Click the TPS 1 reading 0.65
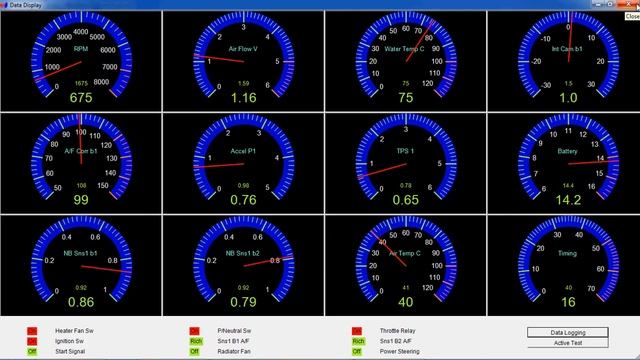Screen dimensions: 640x360 click(x=405, y=200)
